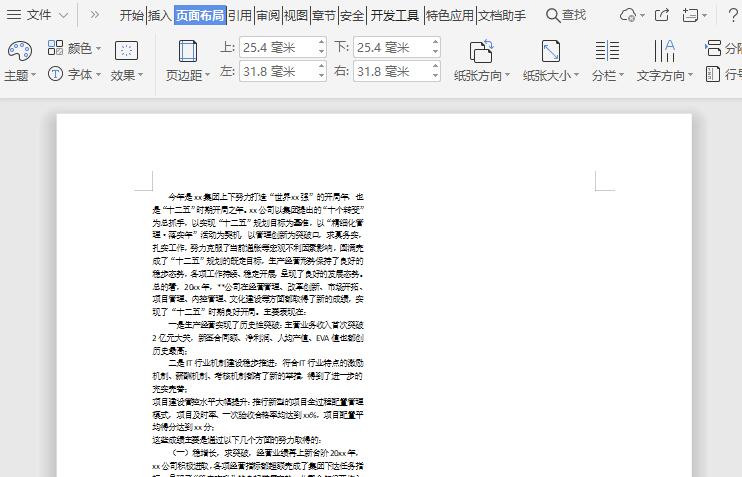Decrease the 左 left margin value

point(322,76)
